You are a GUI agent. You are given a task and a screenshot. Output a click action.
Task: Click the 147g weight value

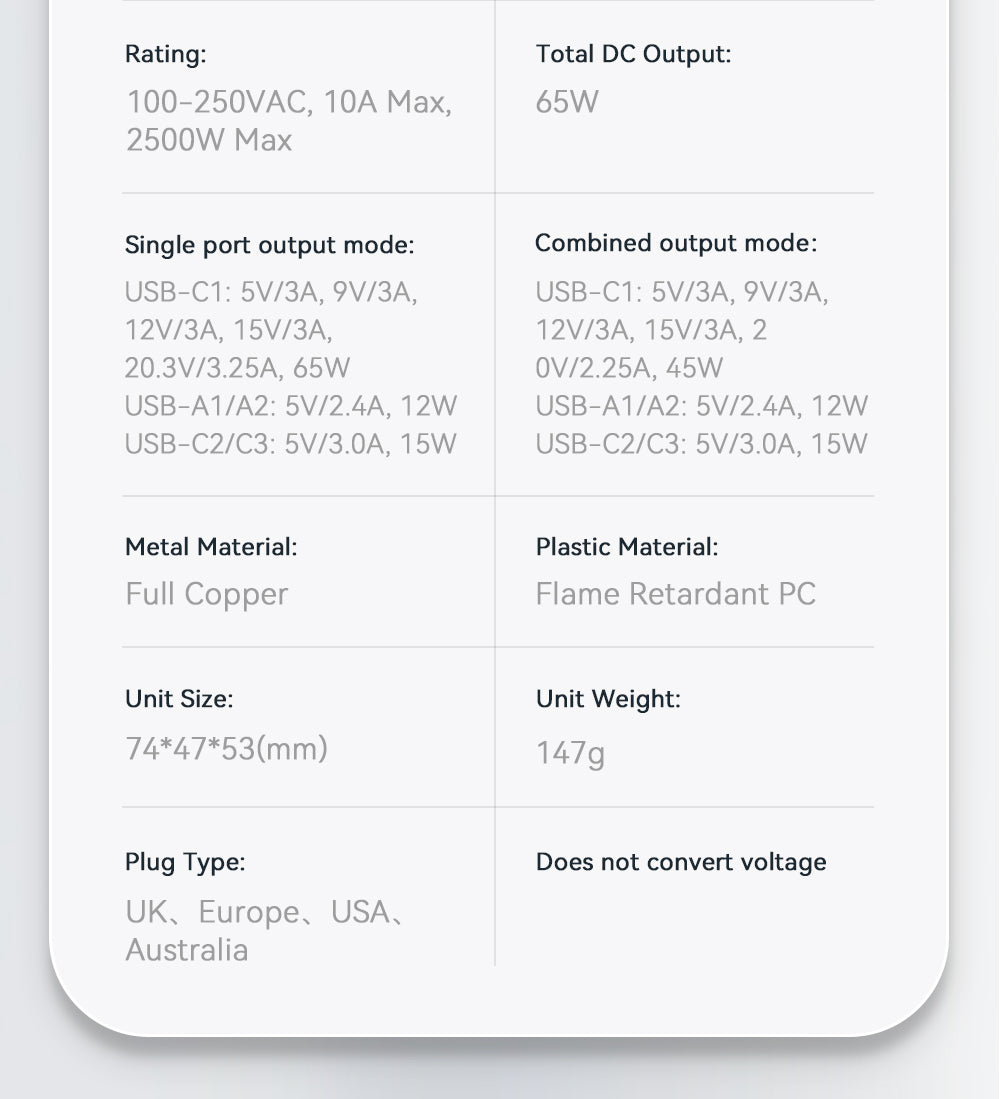(570, 752)
